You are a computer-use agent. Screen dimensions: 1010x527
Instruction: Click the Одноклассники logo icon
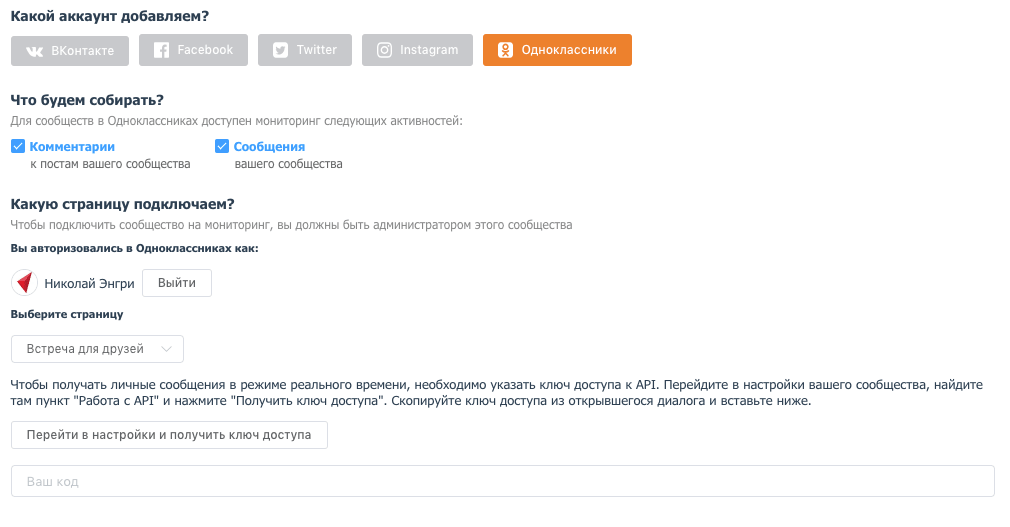click(x=506, y=50)
